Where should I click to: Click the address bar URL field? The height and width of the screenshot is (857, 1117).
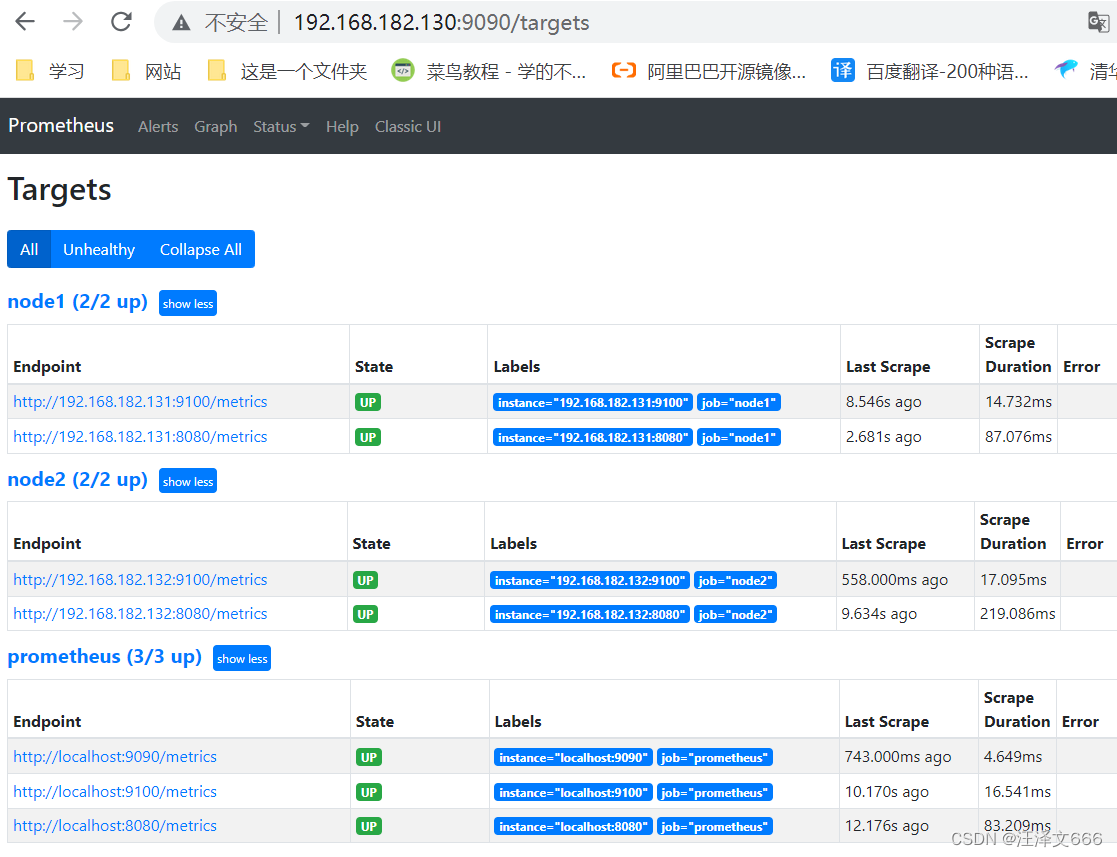click(x=442, y=23)
